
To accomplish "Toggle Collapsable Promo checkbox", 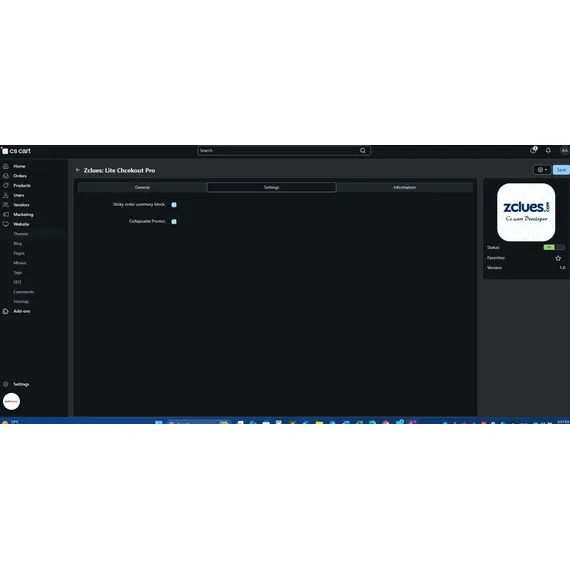I will [174, 221].
